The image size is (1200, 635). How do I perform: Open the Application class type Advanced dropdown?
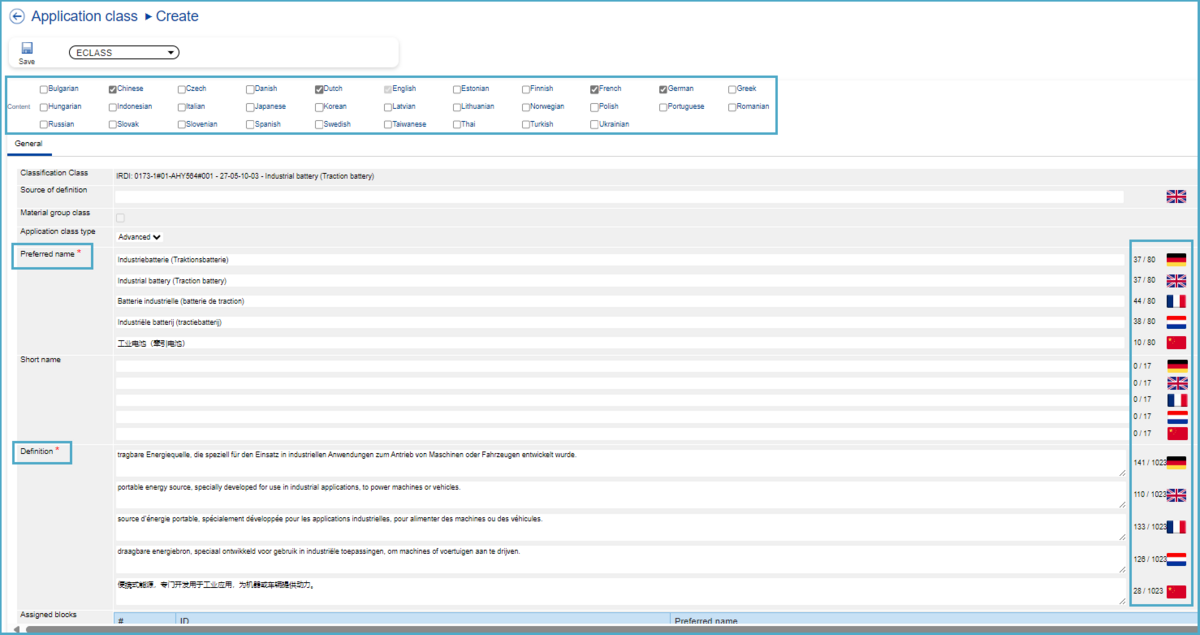coord(139,237)
